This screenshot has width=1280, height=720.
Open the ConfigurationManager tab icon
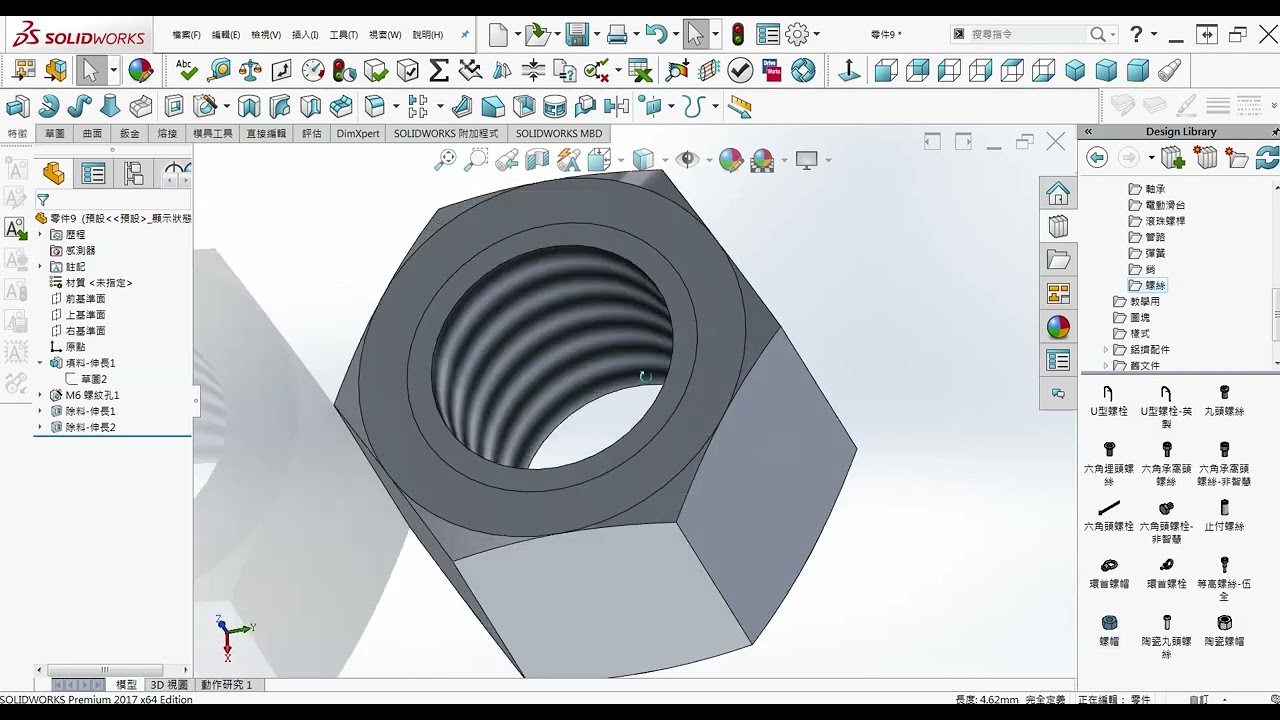(x=134, y=173)
